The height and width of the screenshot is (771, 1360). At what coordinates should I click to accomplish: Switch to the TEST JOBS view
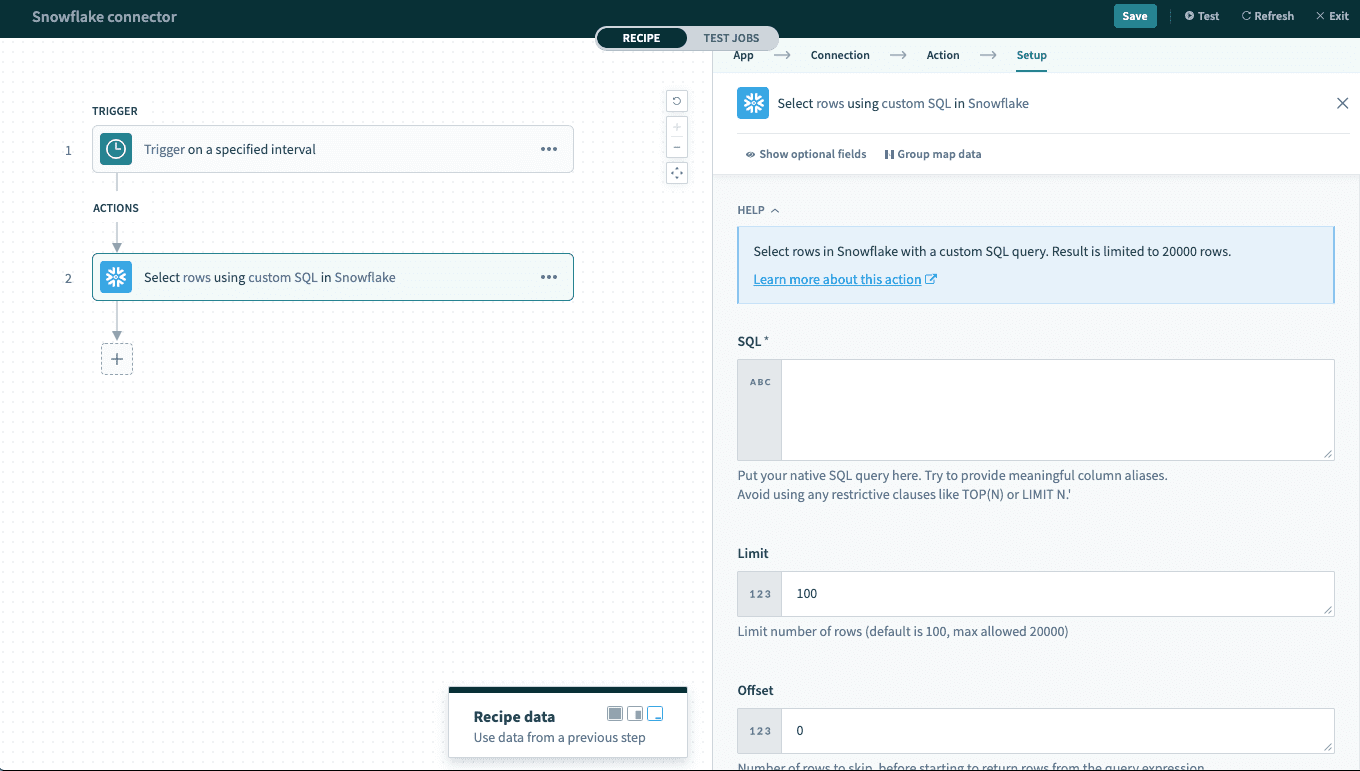click(x=731, y=38)
